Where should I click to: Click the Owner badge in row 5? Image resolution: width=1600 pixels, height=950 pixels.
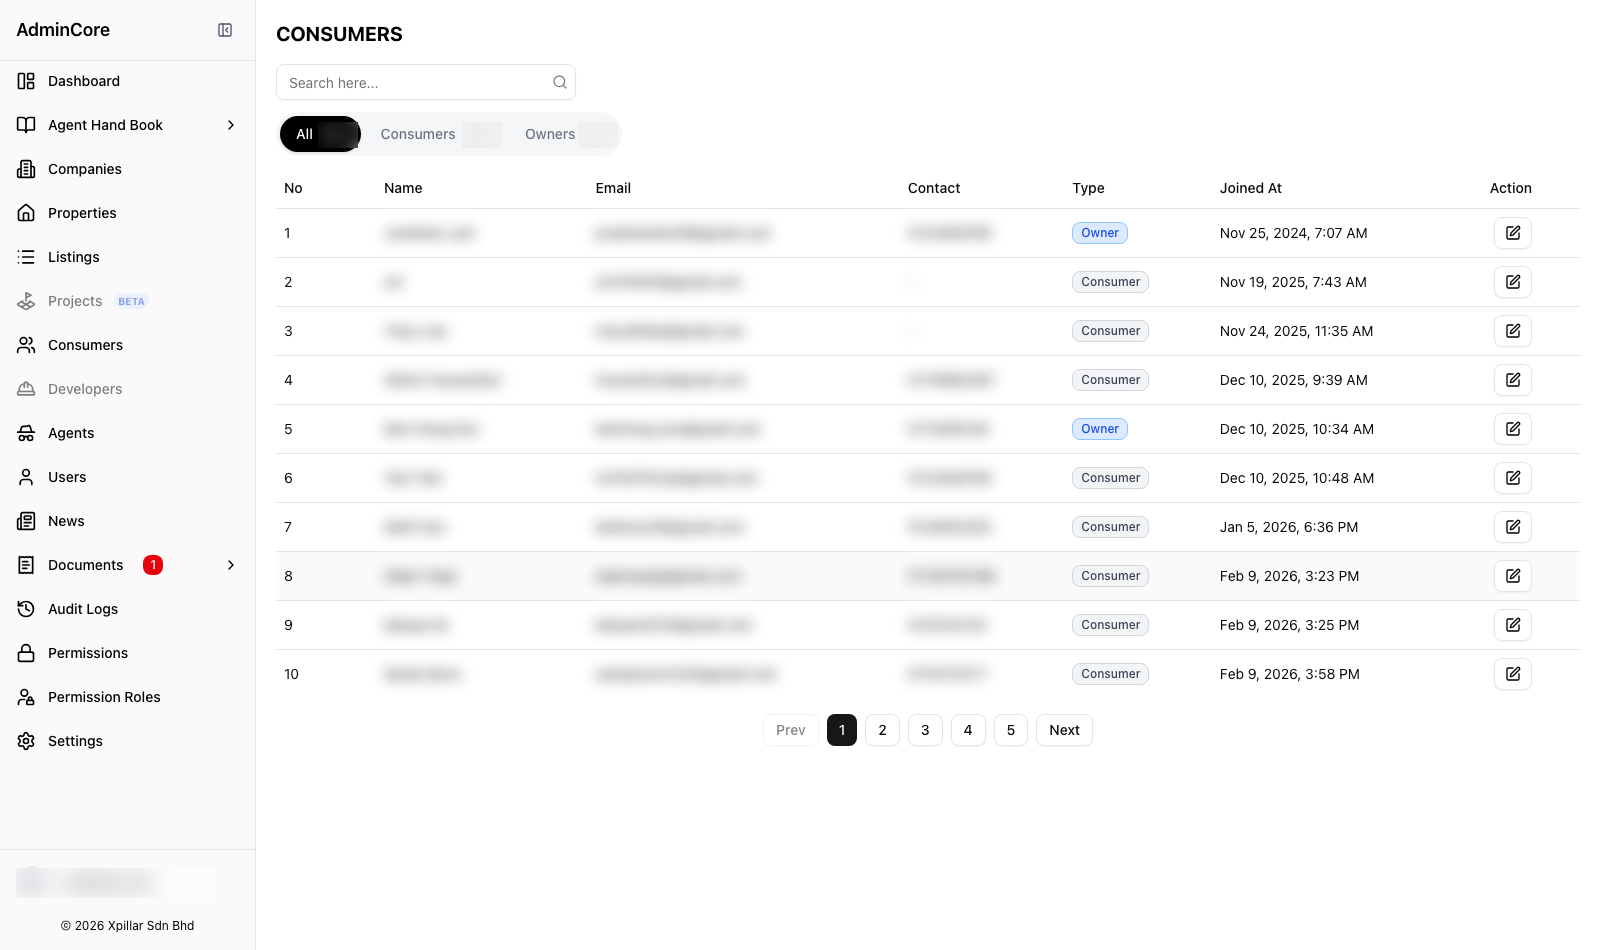[1100, 429]
